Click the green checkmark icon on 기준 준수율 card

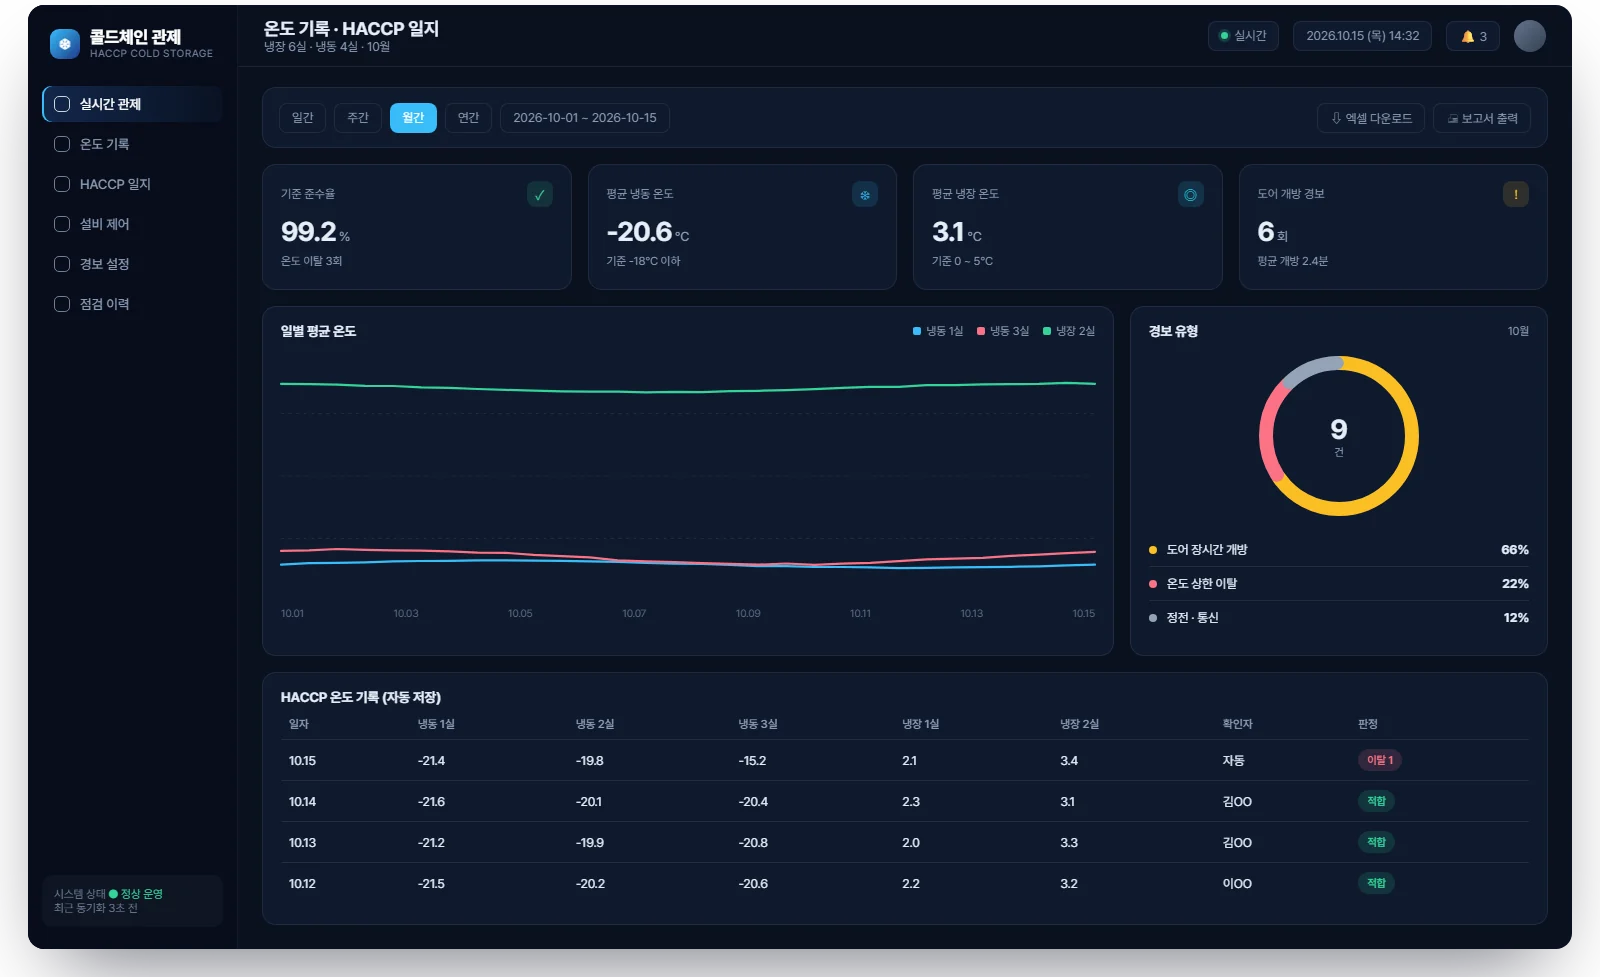tap(540, 195)
